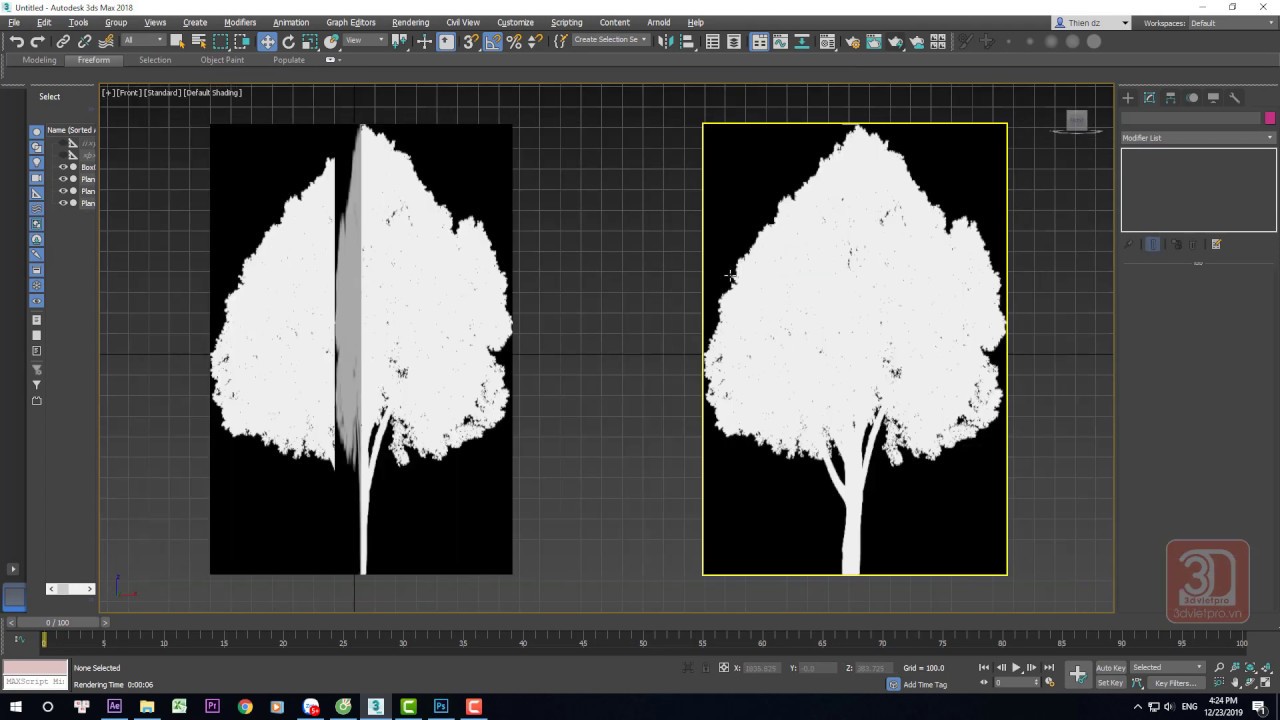Open the Hierarchy tab in the command panel

pyautogui.click(x=1171, y=98)
